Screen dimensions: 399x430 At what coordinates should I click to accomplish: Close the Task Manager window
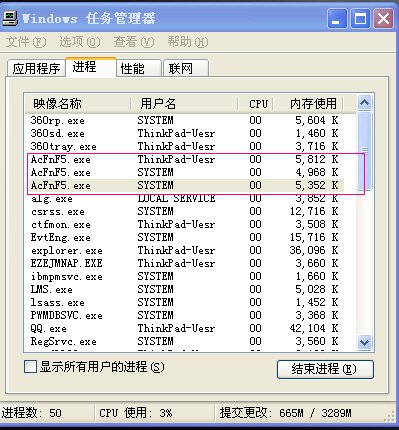(383, 18)
